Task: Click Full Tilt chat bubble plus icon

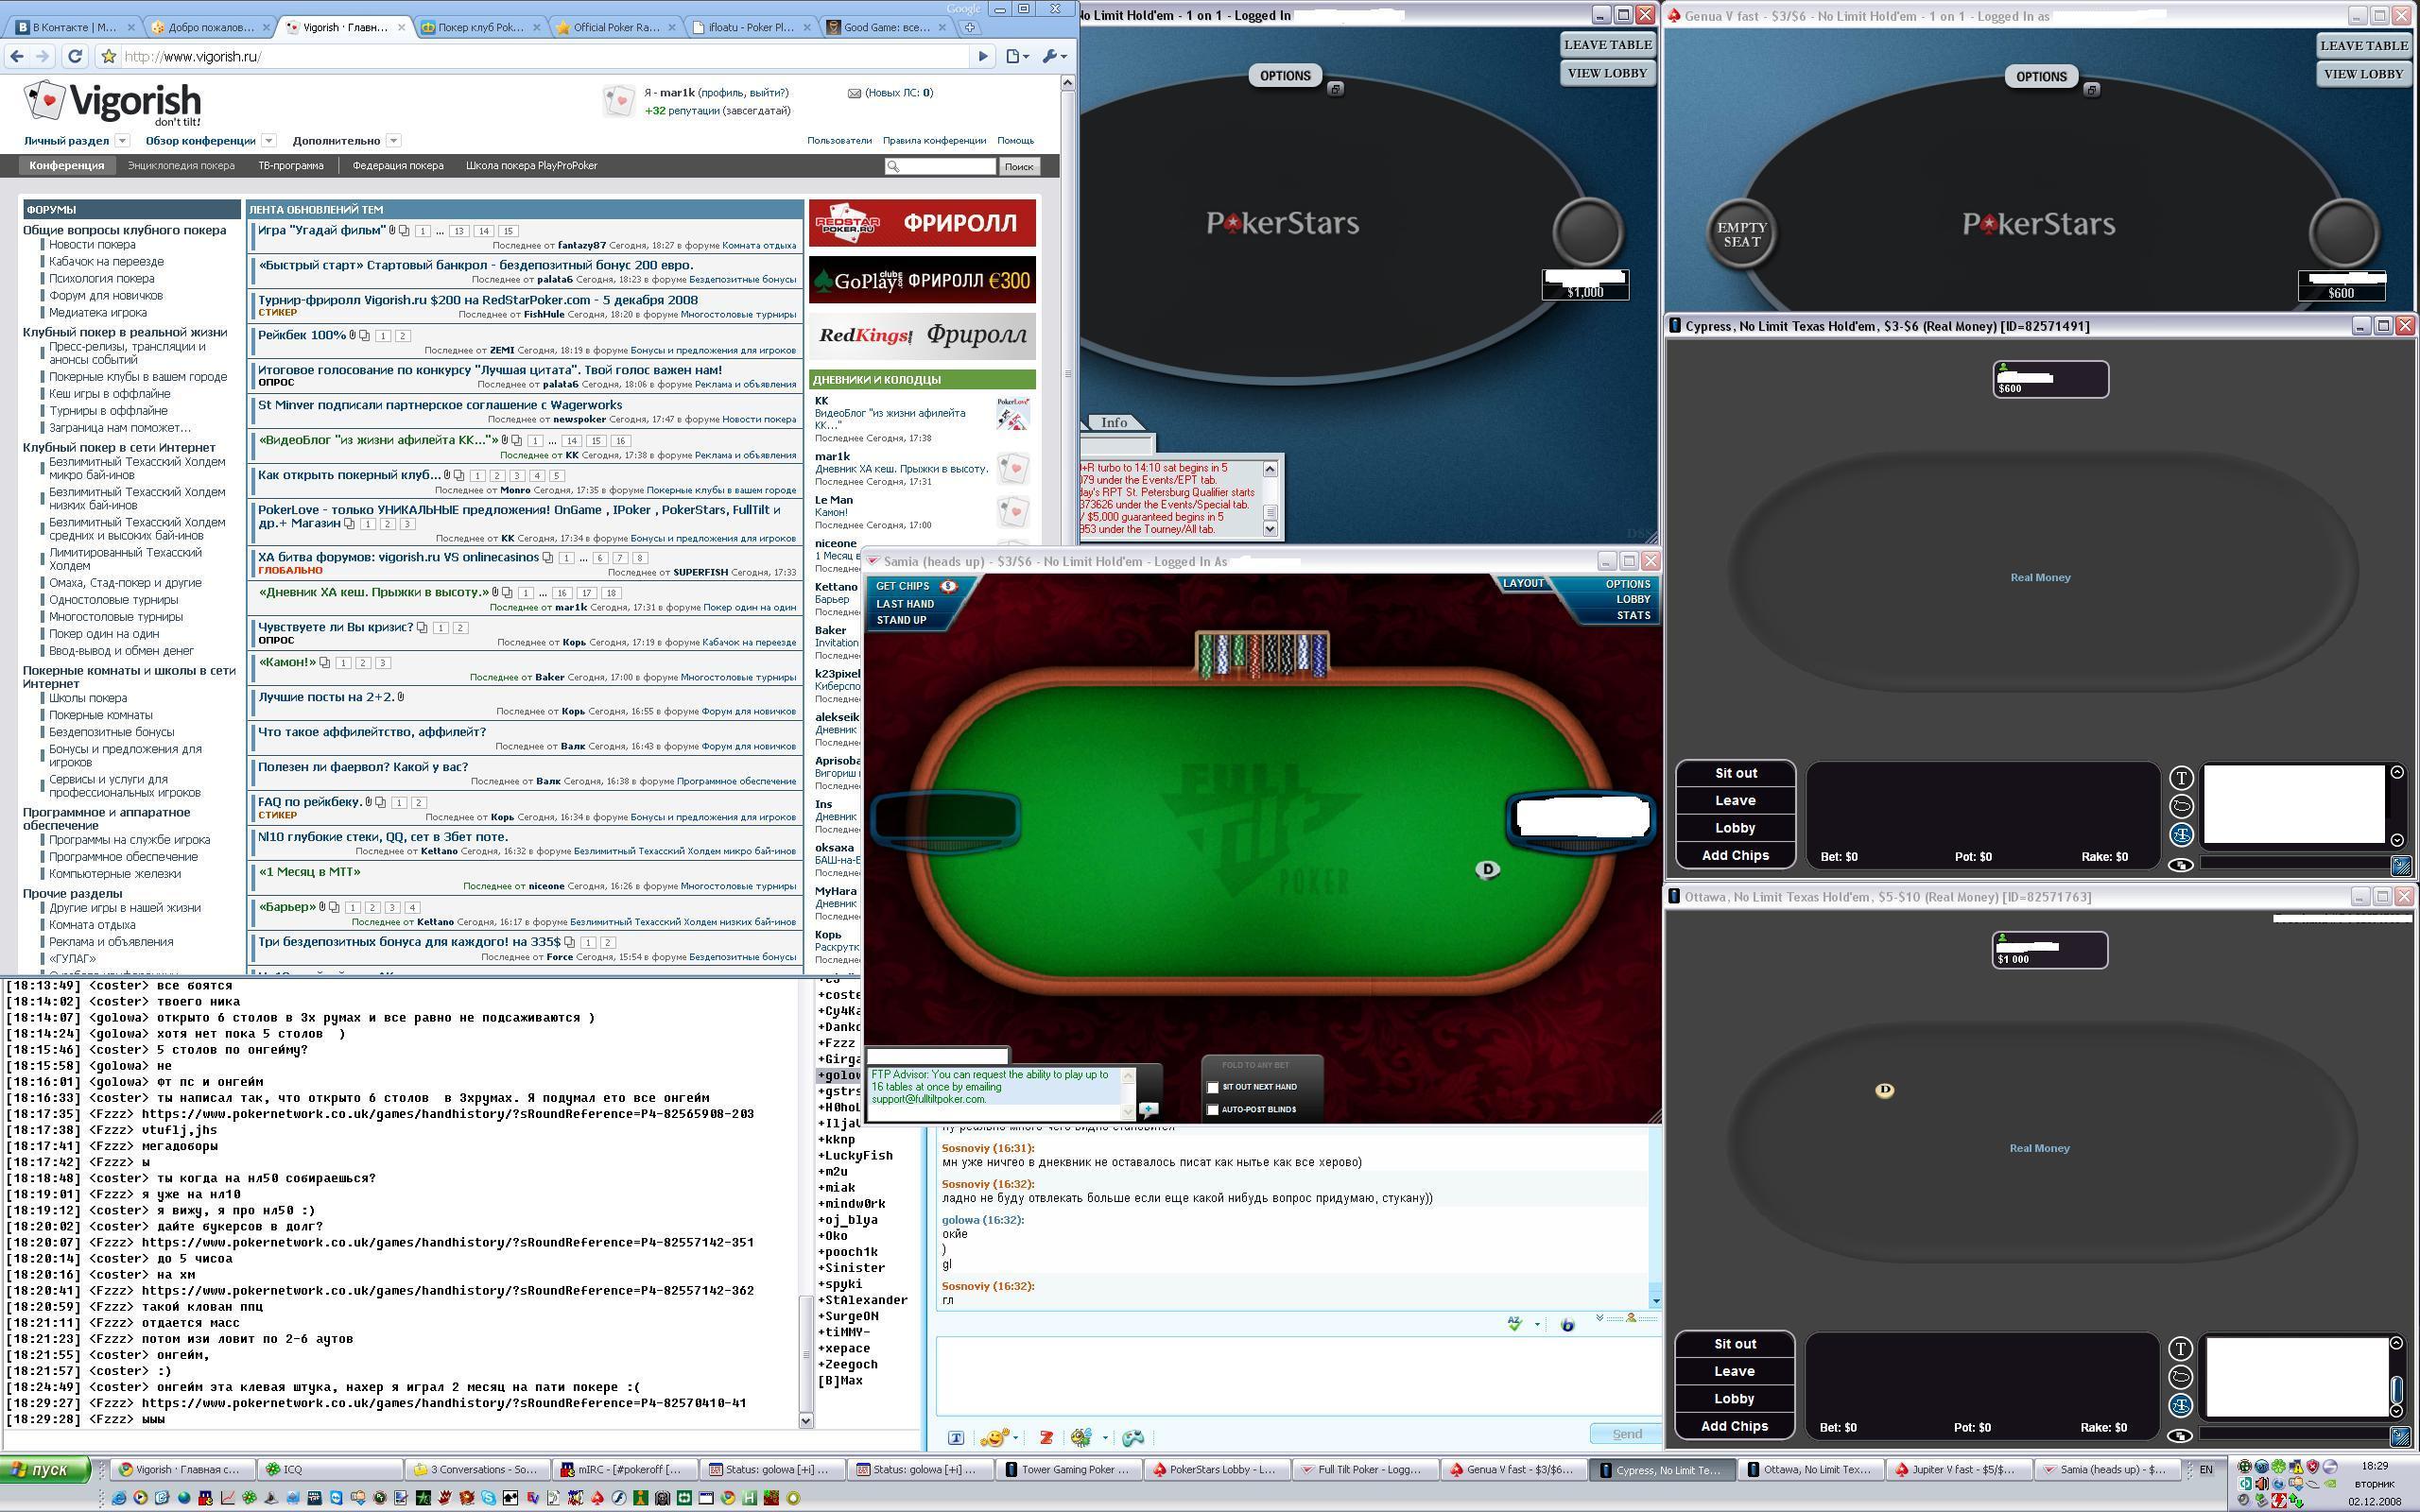Action: click(x=1148, y=1109)
